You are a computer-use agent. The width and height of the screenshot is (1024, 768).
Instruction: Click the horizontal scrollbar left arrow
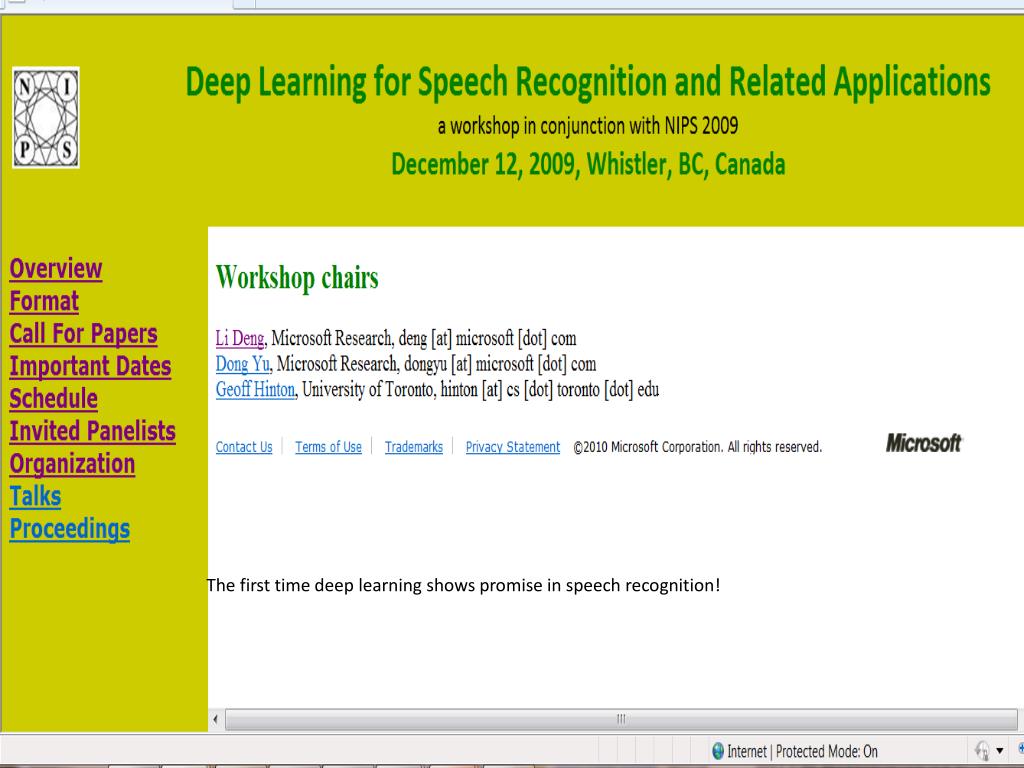pyautogui.click(x=216, y=720)
